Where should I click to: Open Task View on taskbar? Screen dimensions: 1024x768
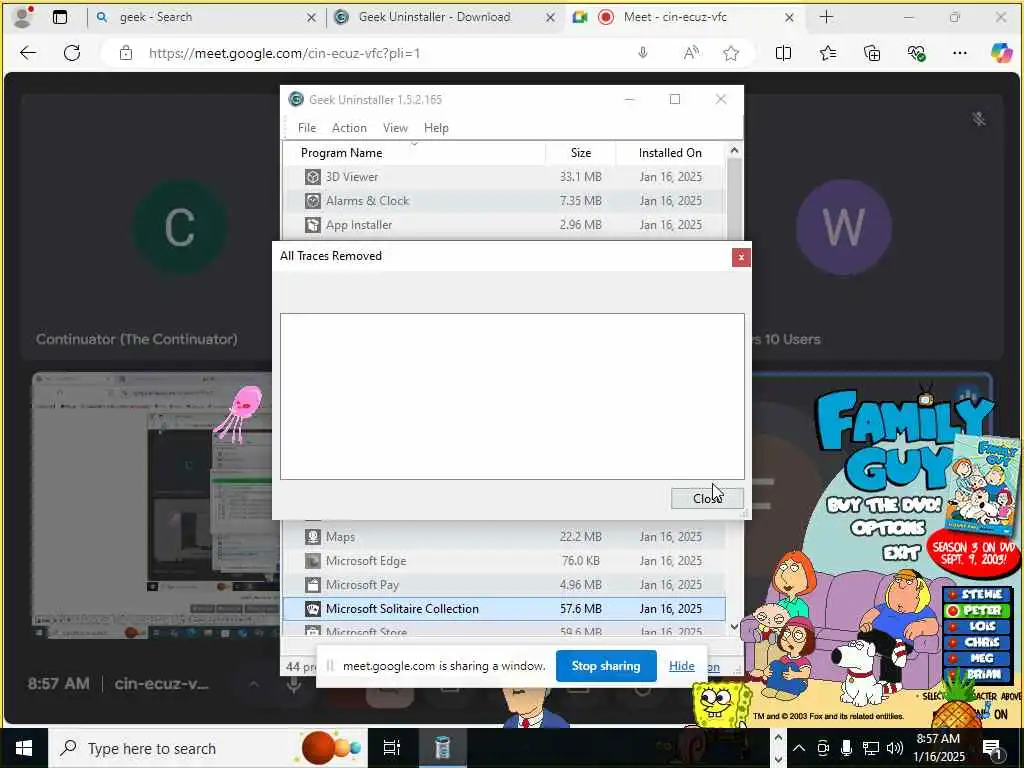coord(392,748)
